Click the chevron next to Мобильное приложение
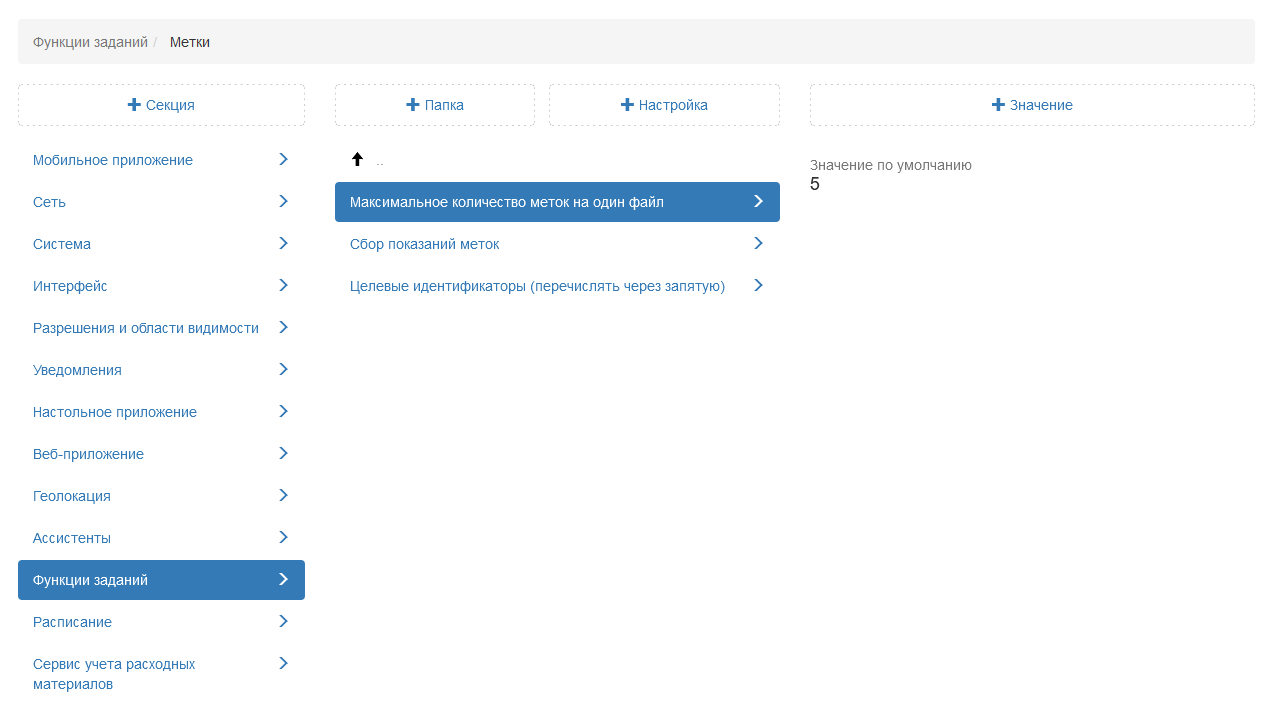Image resolution: width=1273 pixels, height=721 pixels. click(284, 159)
